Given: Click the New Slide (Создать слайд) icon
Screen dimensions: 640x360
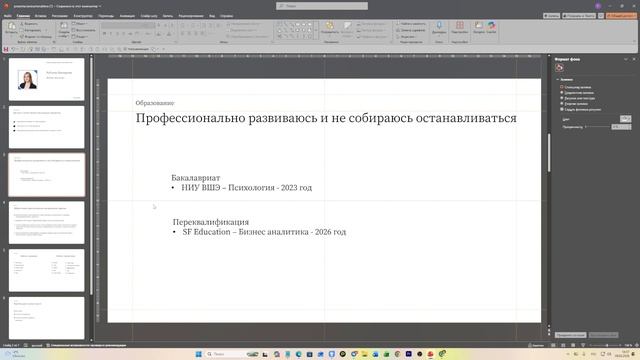Looking at the screenshot, I should [x=64, y=26].
